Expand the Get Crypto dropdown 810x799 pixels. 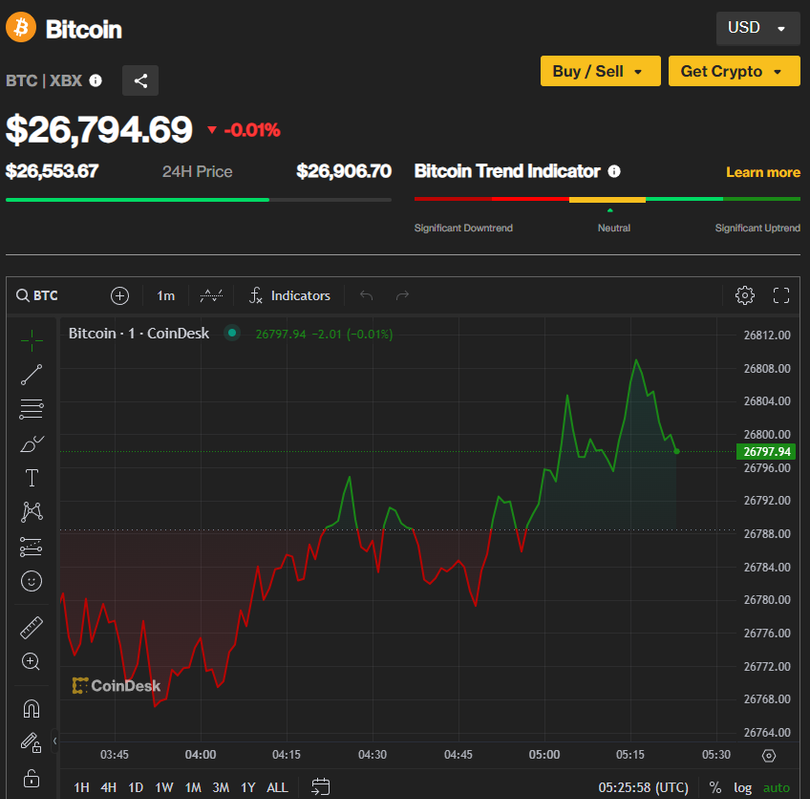[734, 71]
